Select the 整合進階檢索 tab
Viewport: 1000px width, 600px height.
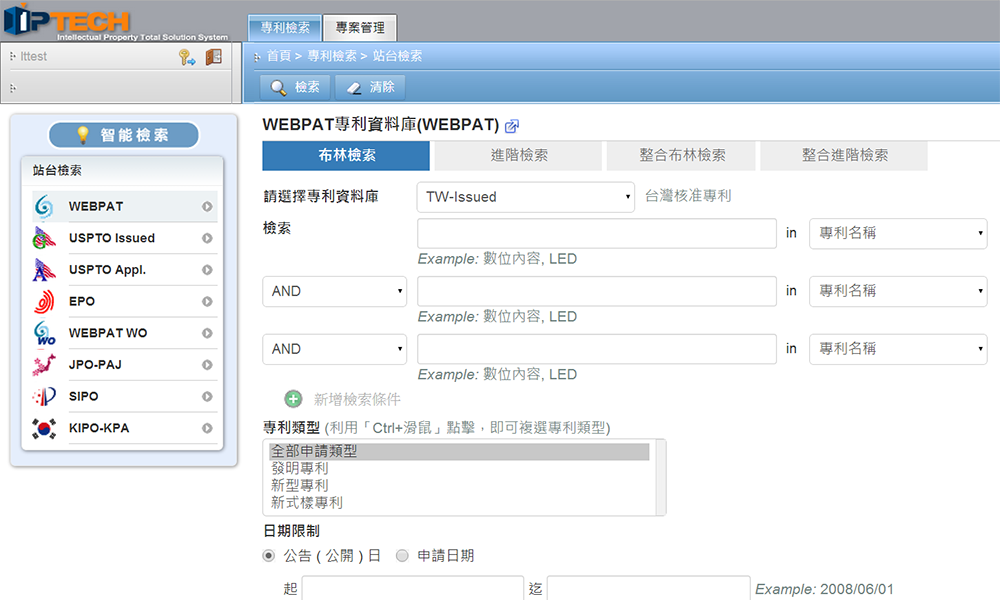(844, 156)
